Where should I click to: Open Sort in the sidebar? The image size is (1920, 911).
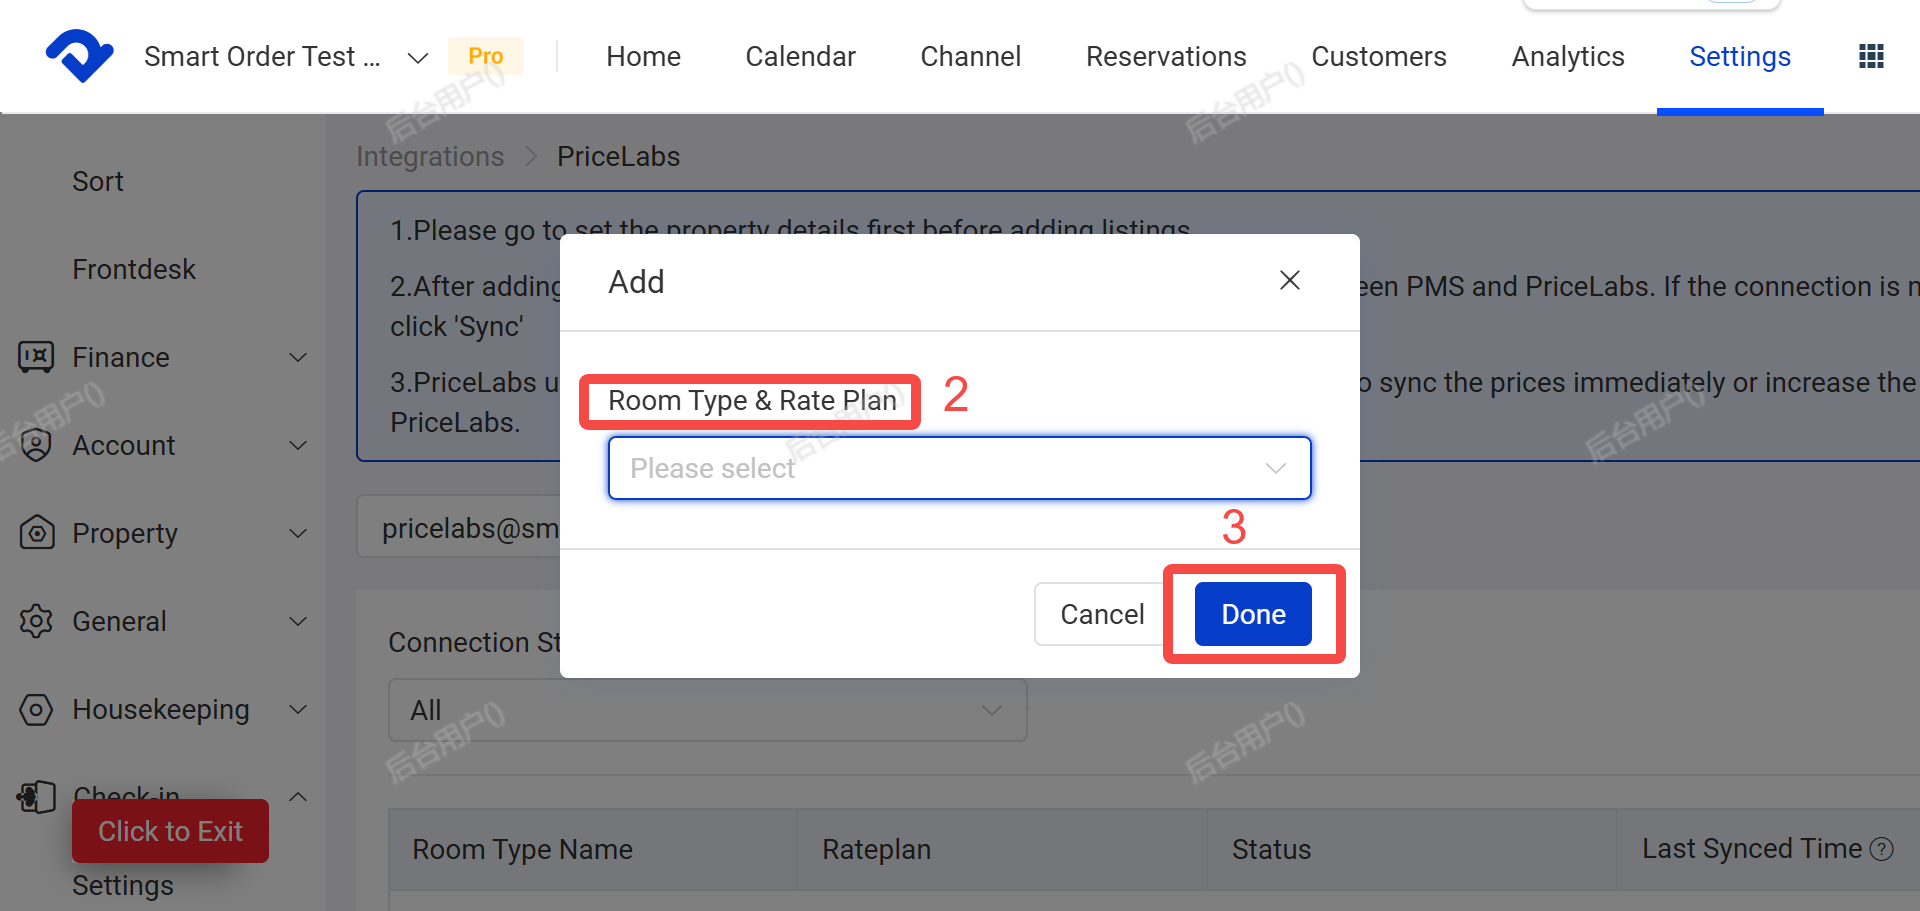[x=98, y=181]
